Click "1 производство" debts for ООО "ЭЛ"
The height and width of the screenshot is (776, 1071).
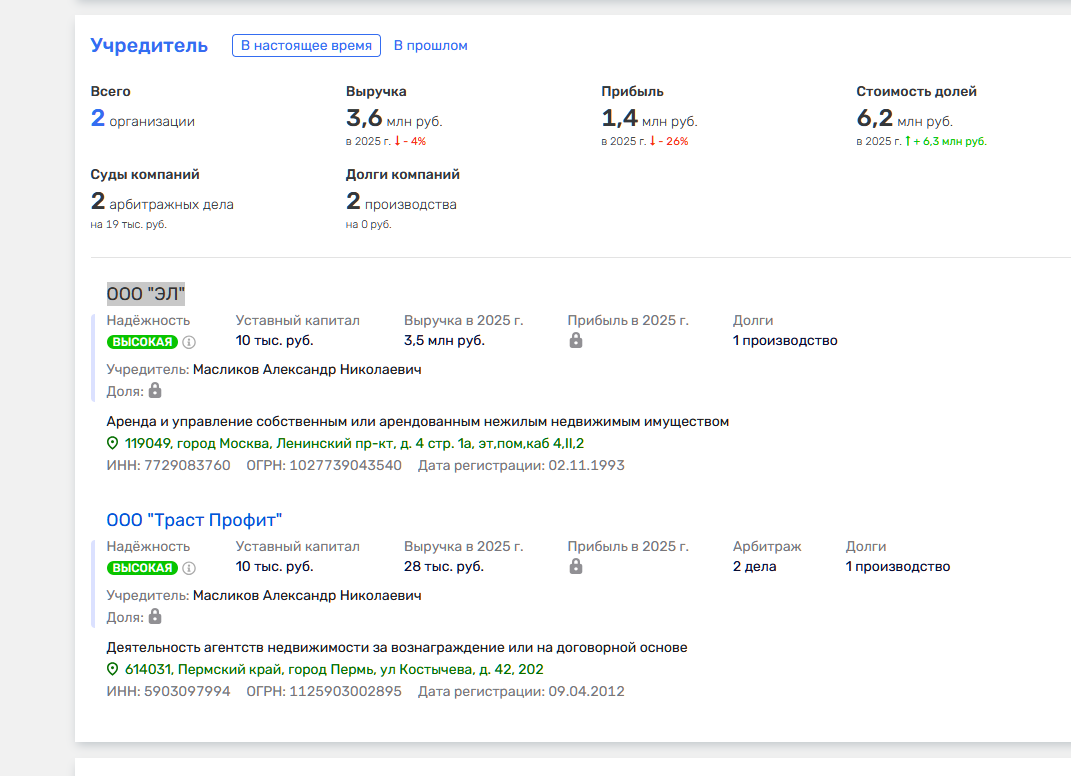tap(784, 340)
